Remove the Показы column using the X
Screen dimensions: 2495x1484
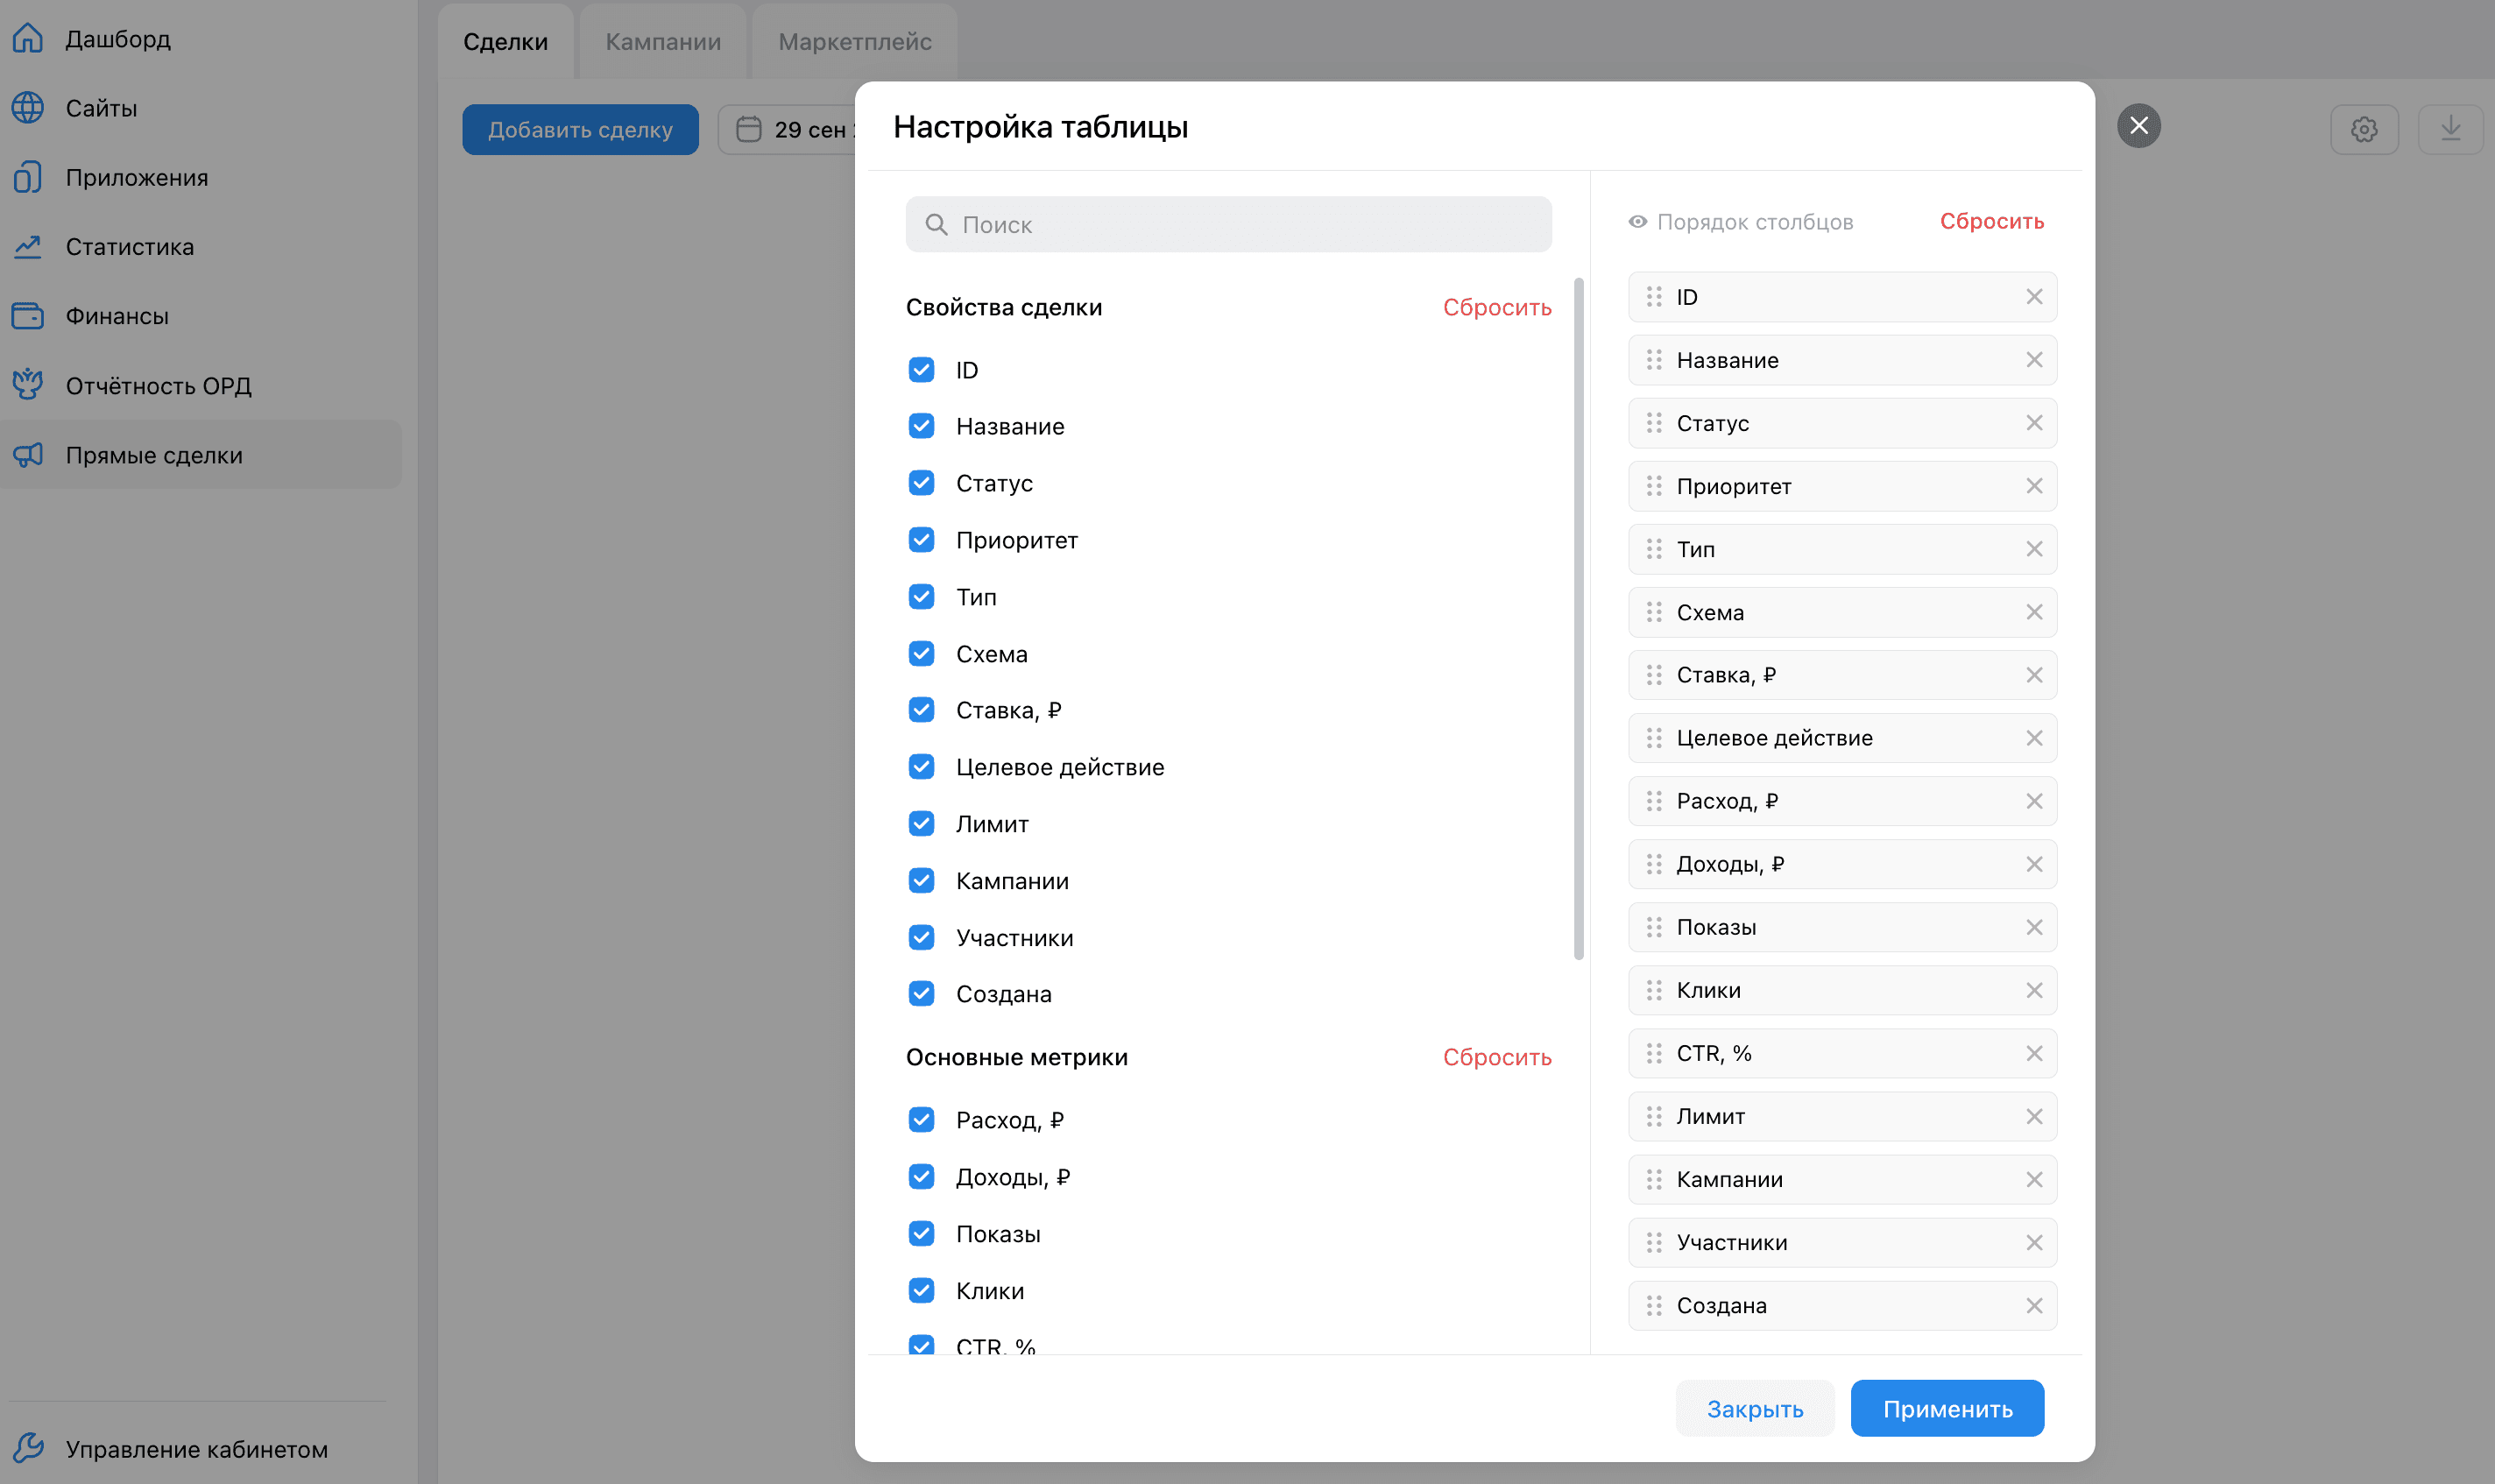coord(2034,927)
